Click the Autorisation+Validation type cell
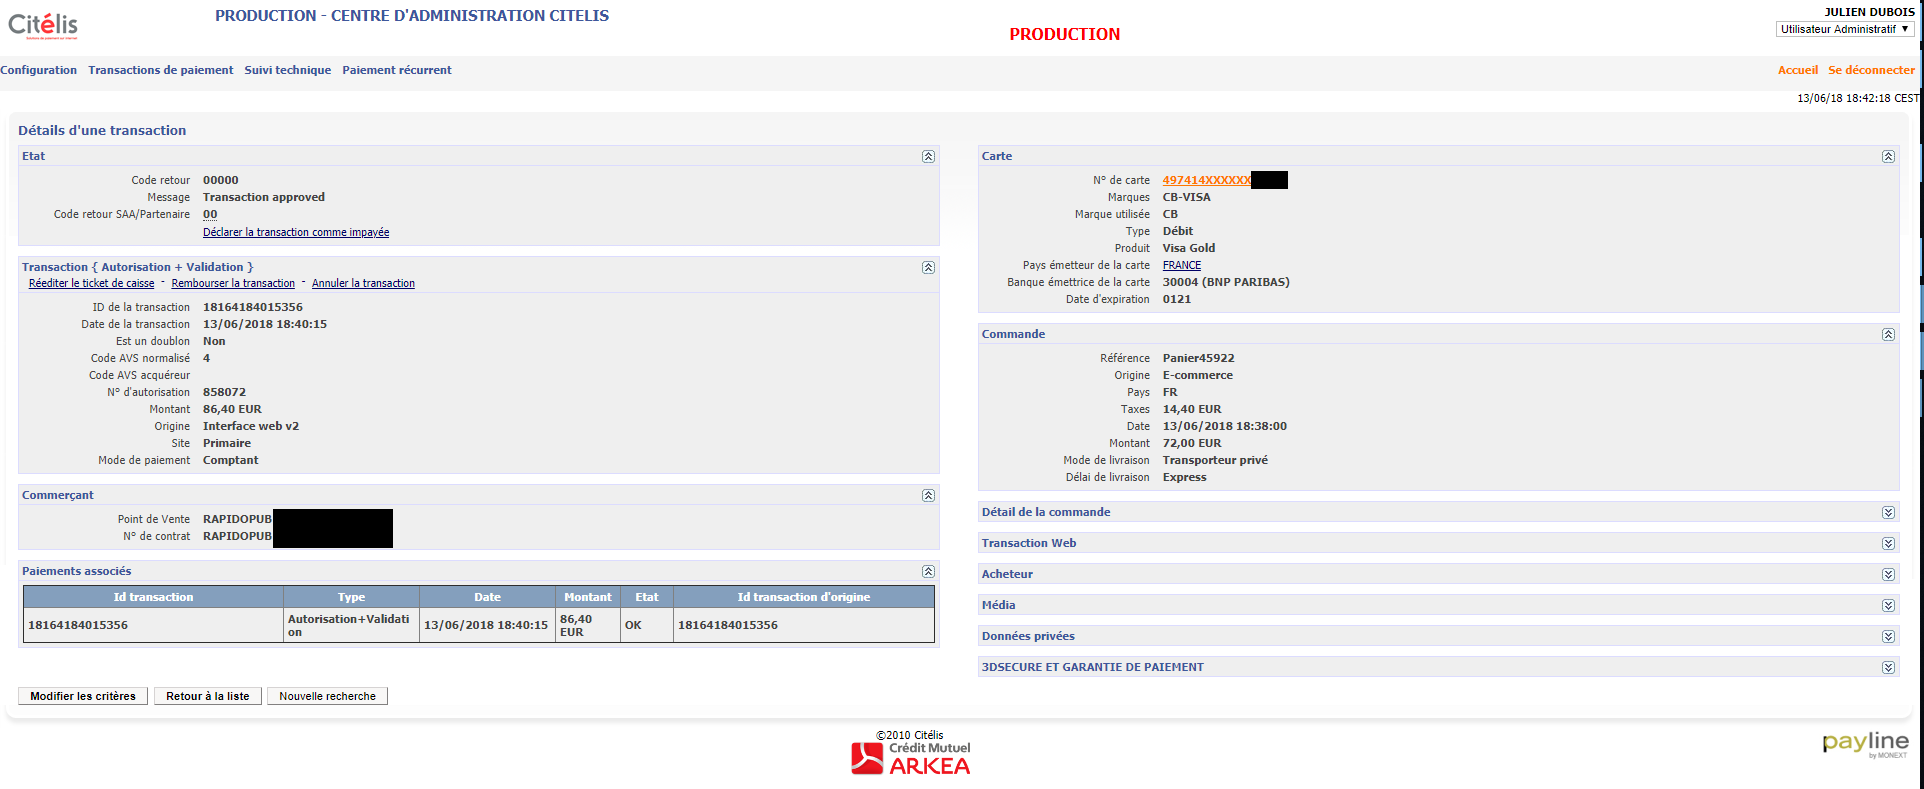 pyautogui.click(x=351, y=625)
